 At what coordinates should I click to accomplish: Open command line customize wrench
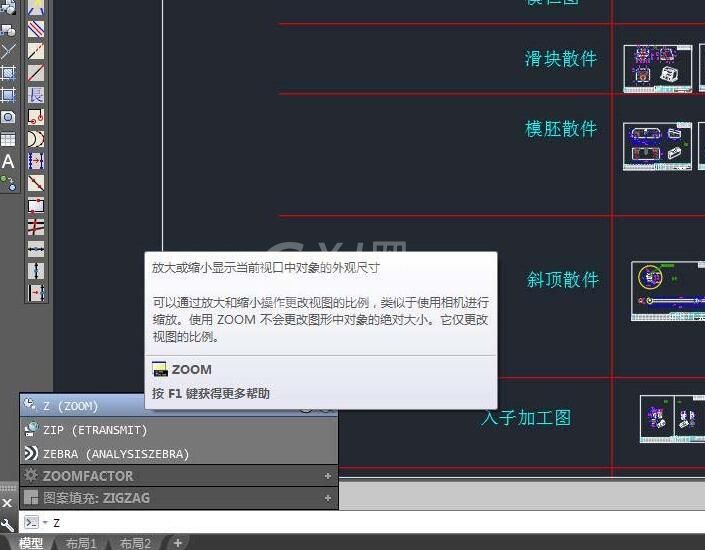(7, 525)
